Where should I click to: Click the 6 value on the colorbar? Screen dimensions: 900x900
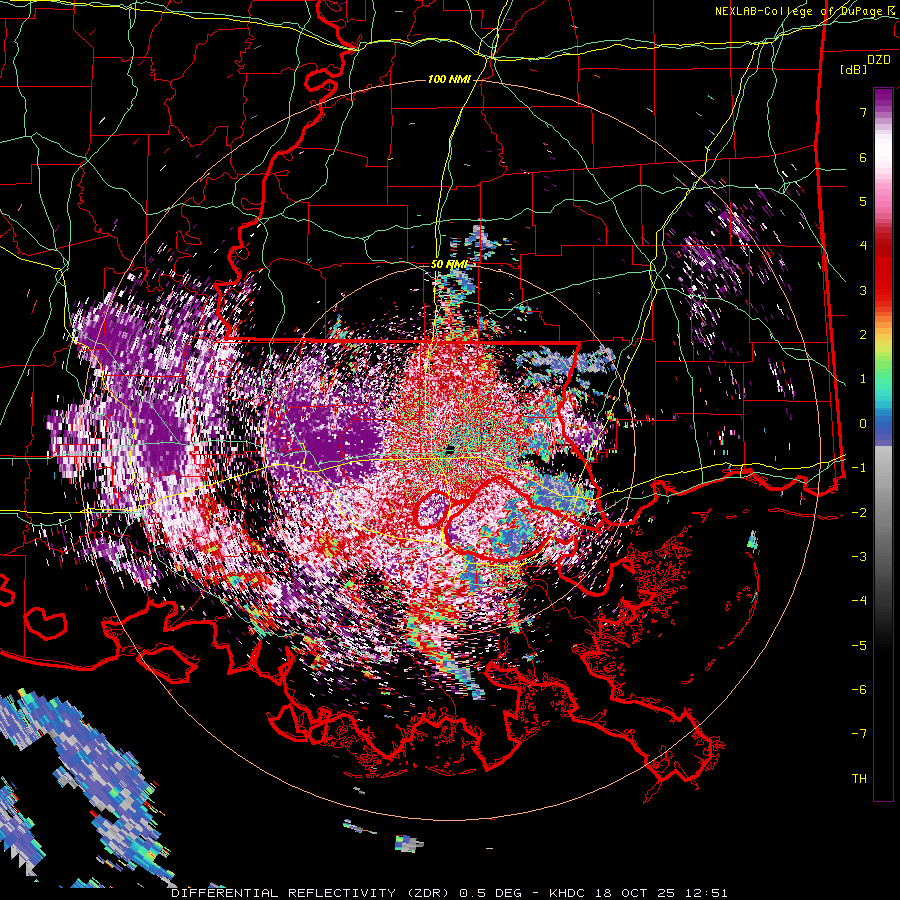tap(863, 157)
